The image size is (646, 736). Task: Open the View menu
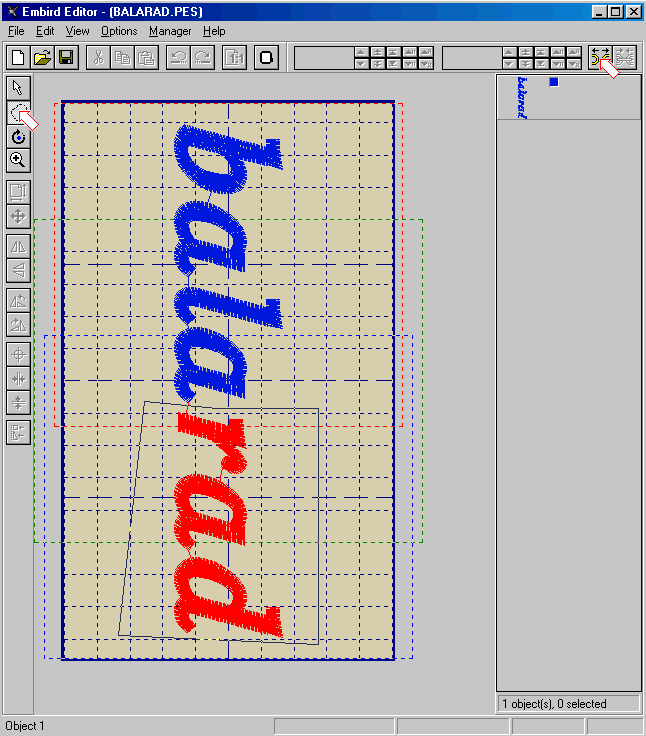(x=77, y=31)
